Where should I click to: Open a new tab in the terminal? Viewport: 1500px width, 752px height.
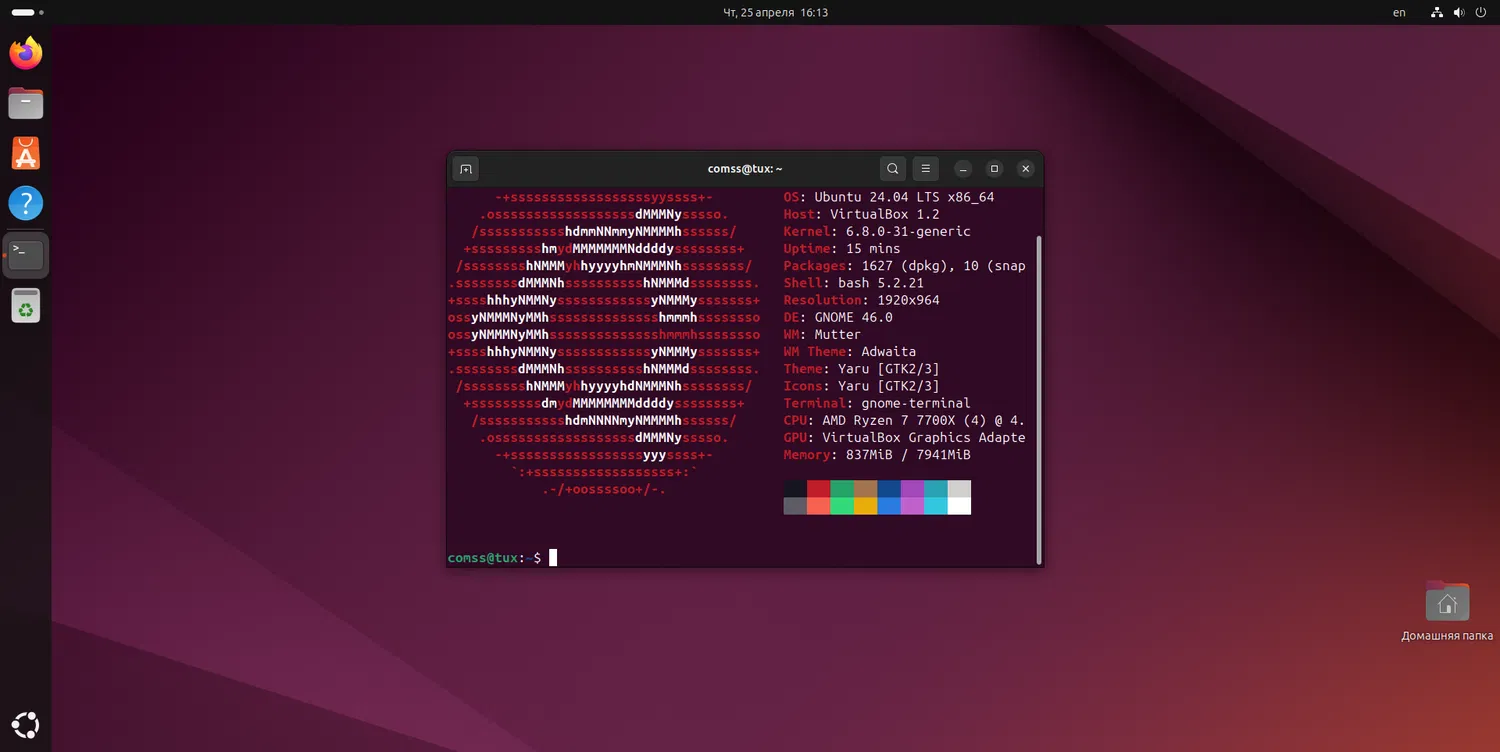(465, 169)
